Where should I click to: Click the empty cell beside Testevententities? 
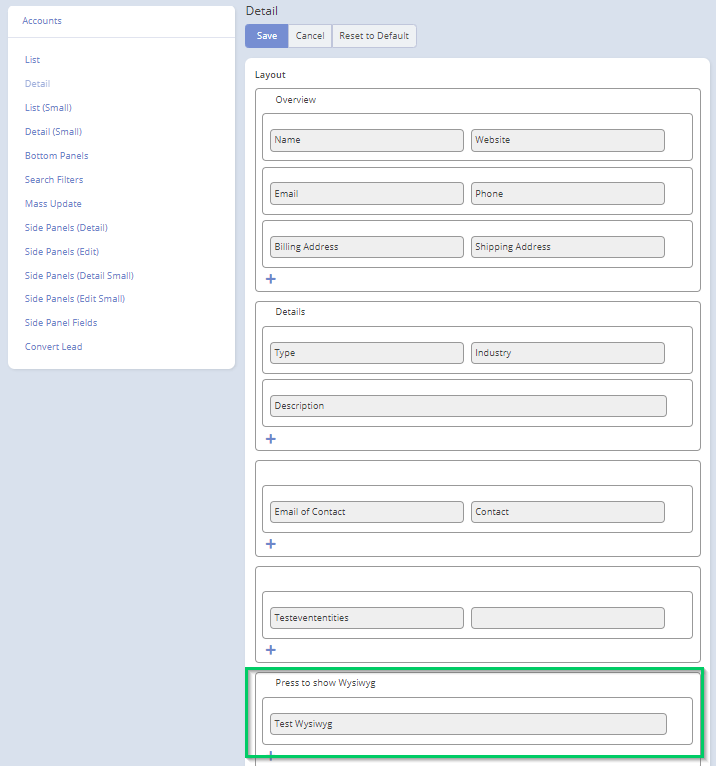(567, 618)
